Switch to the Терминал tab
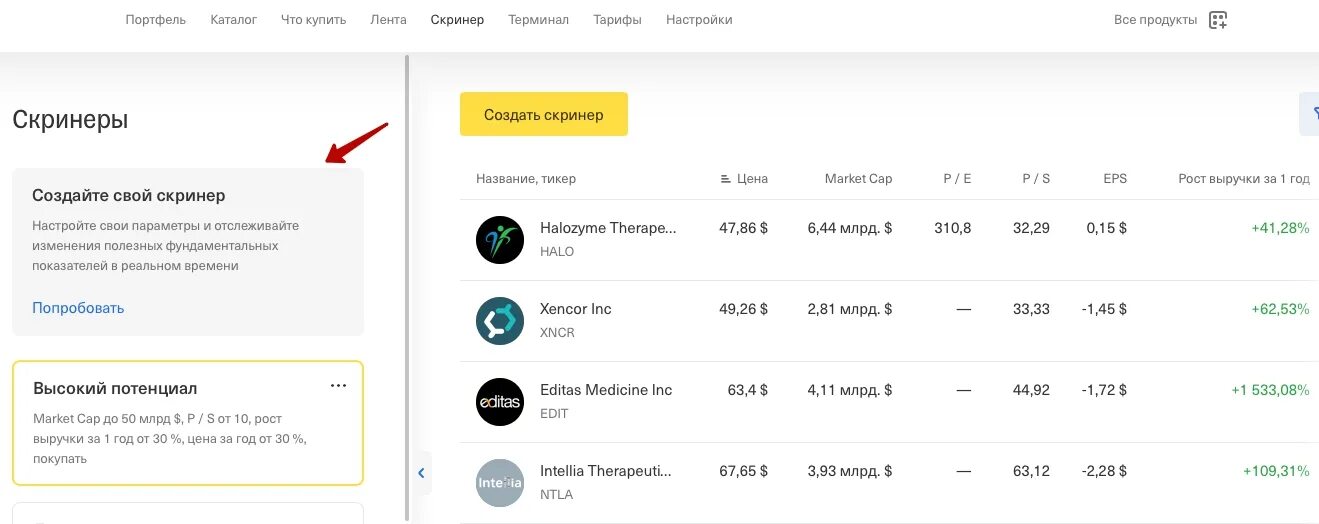Viewport: 1319px width, 524px height. tap(538, 20)
